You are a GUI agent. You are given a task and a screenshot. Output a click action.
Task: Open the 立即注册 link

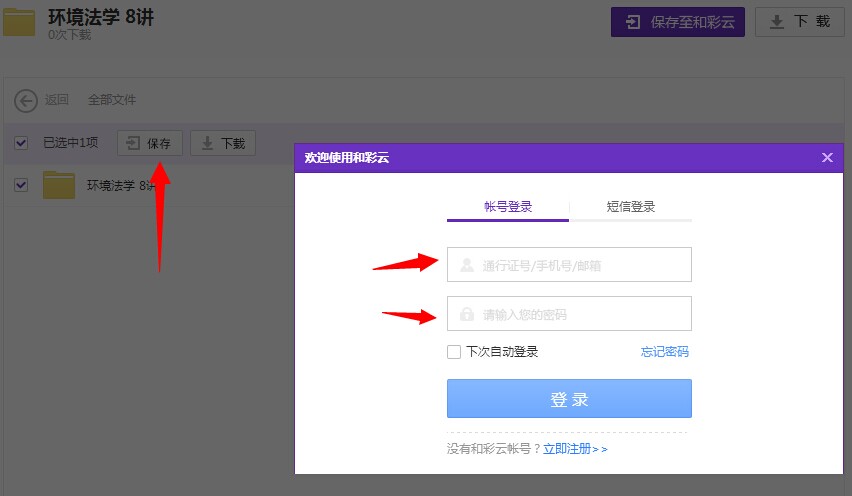tap(575, 449)
